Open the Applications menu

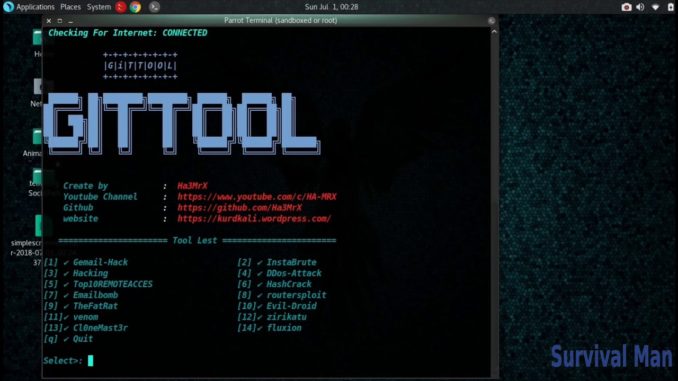35,7
